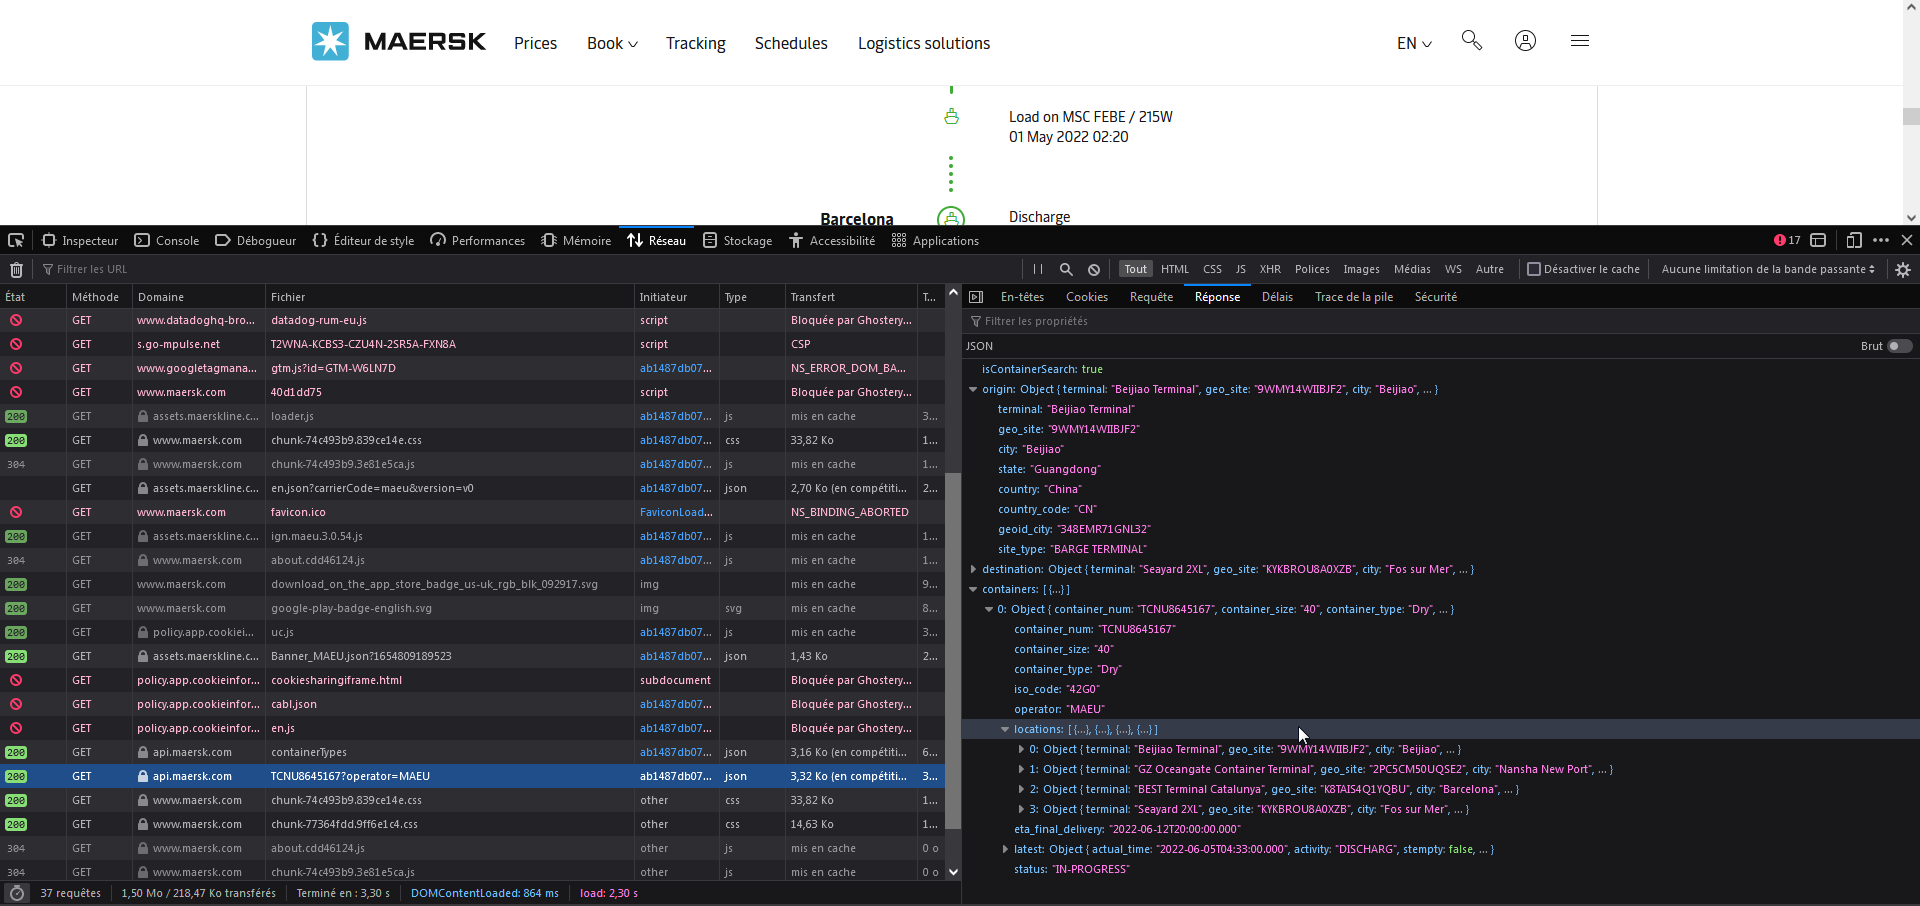Screen dimensions: 1920x906
Task: Switch to En-têtes tab
Action: (1022, 297)
